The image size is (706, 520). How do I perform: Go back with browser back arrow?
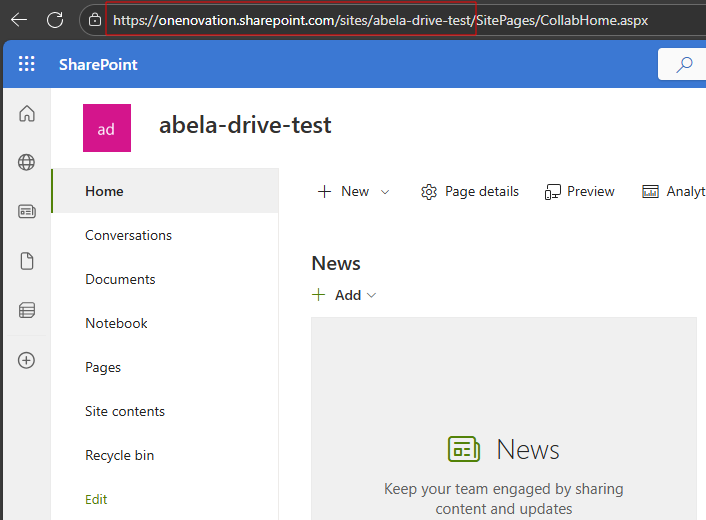[19, 20]
